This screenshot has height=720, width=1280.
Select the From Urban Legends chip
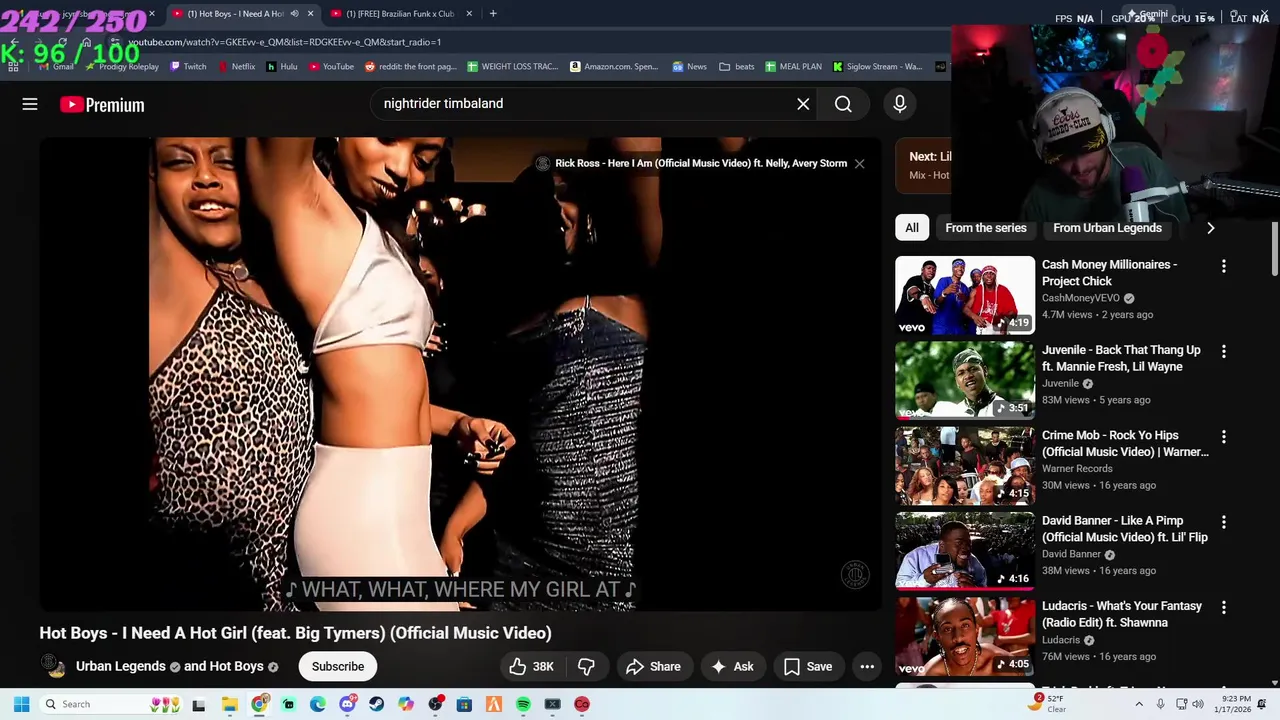[x=1107, y=228]
